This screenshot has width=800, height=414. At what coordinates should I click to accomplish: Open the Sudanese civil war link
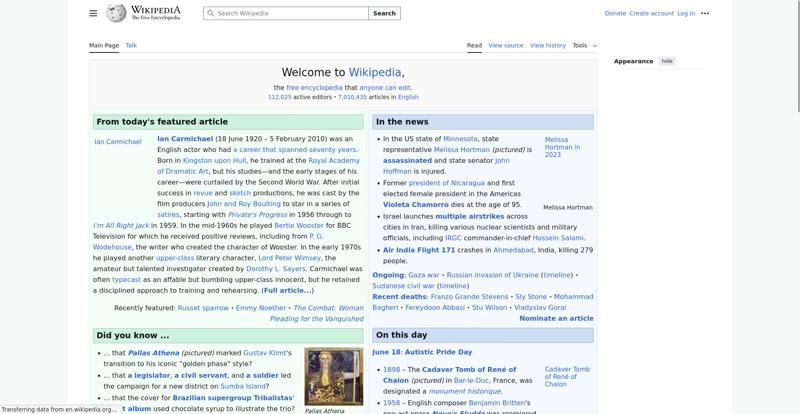click(404, 286)
